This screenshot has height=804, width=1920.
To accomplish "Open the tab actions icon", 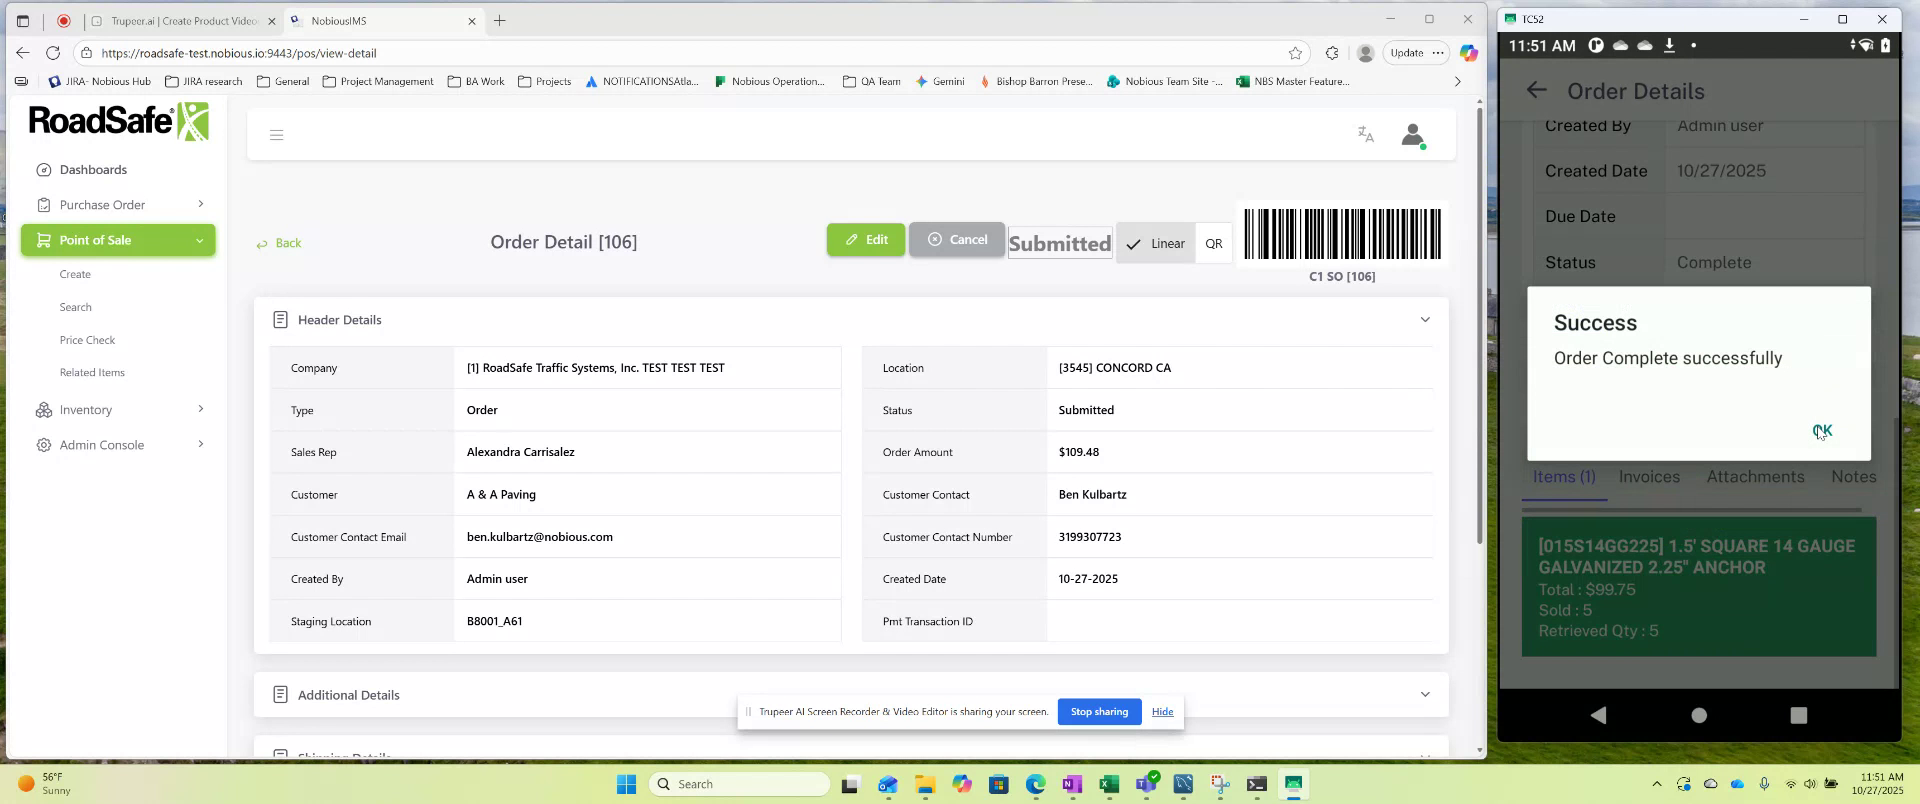I will tap(23, 20).
